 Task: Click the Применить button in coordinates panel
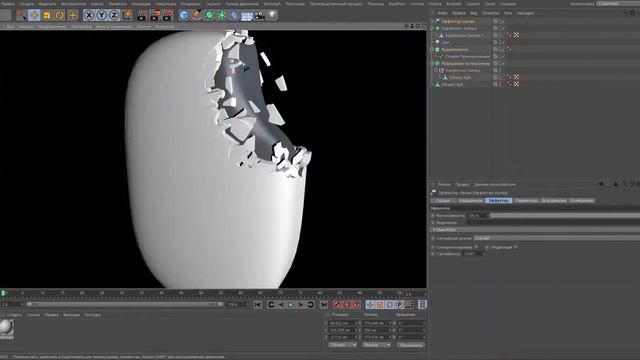pos(411,345)
